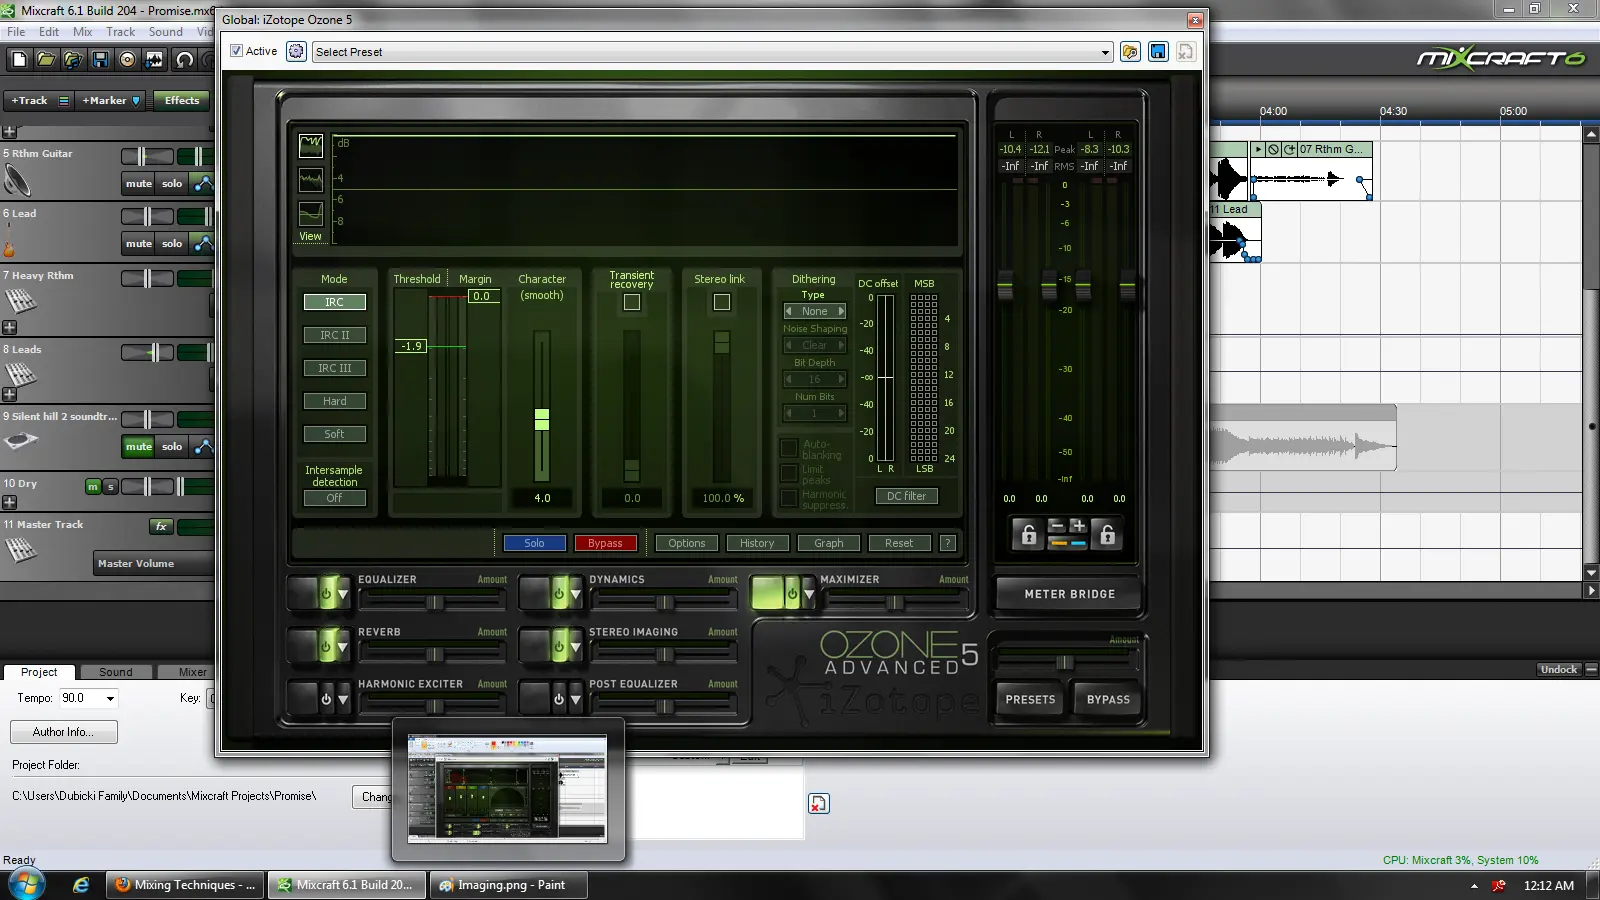
Task: Click the Character slider handle
Action: (542, 419)
